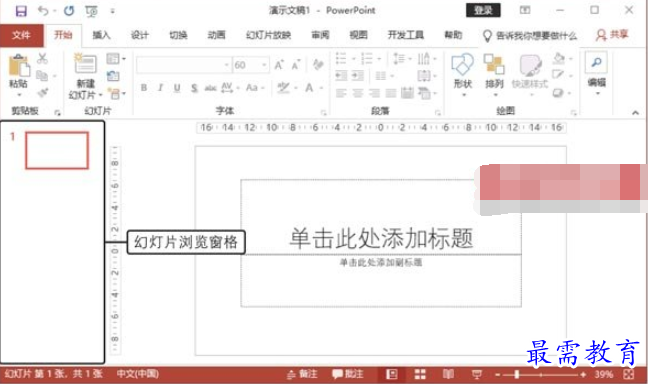This screenshot has height=384, width=648.
Task: Add a new slide with 新建幻灯片
Action: pos(86,77)
